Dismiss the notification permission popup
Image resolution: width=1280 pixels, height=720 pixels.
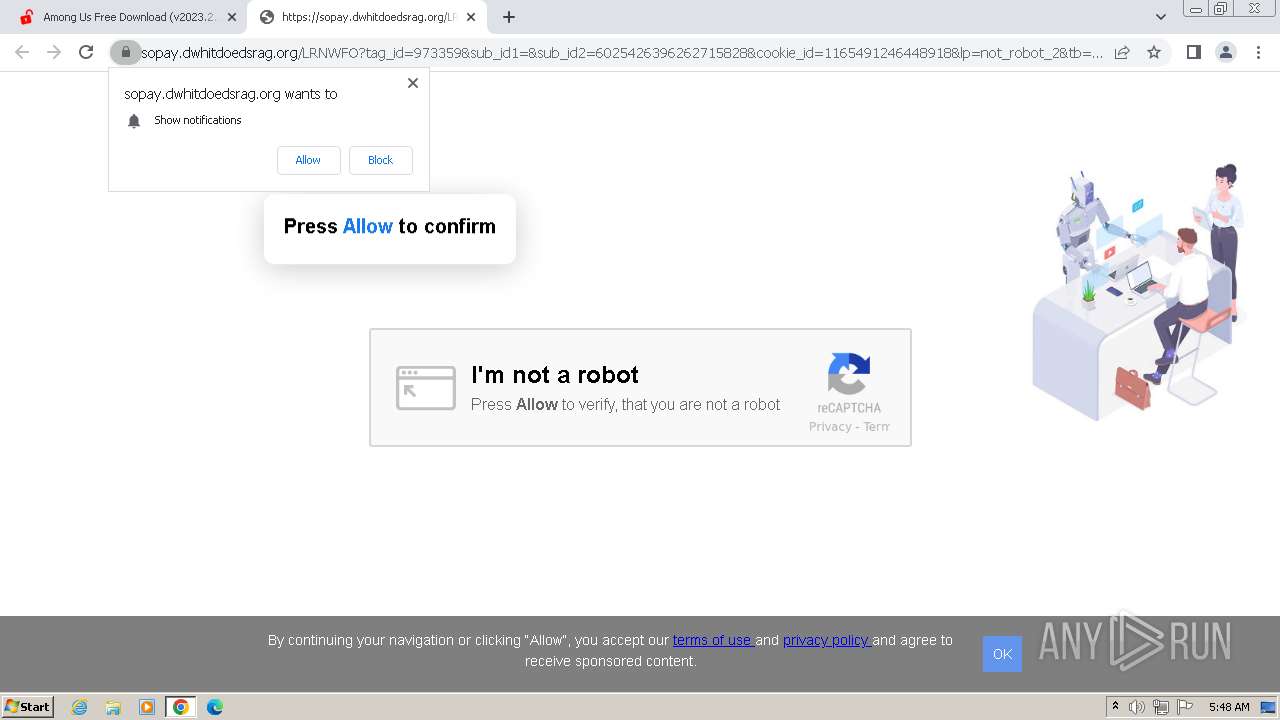click(413, 83)
